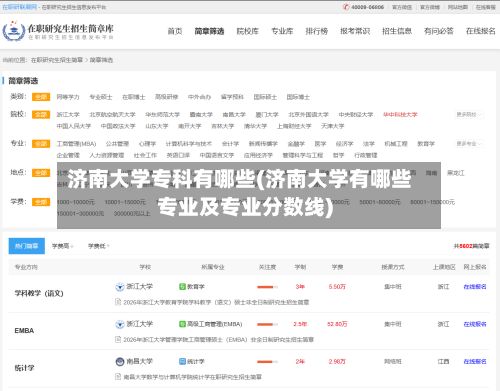The height and width of the screenshot is (391, 500).
Task: Filter schools by 中国人民大学
Action: coord(74,126)
